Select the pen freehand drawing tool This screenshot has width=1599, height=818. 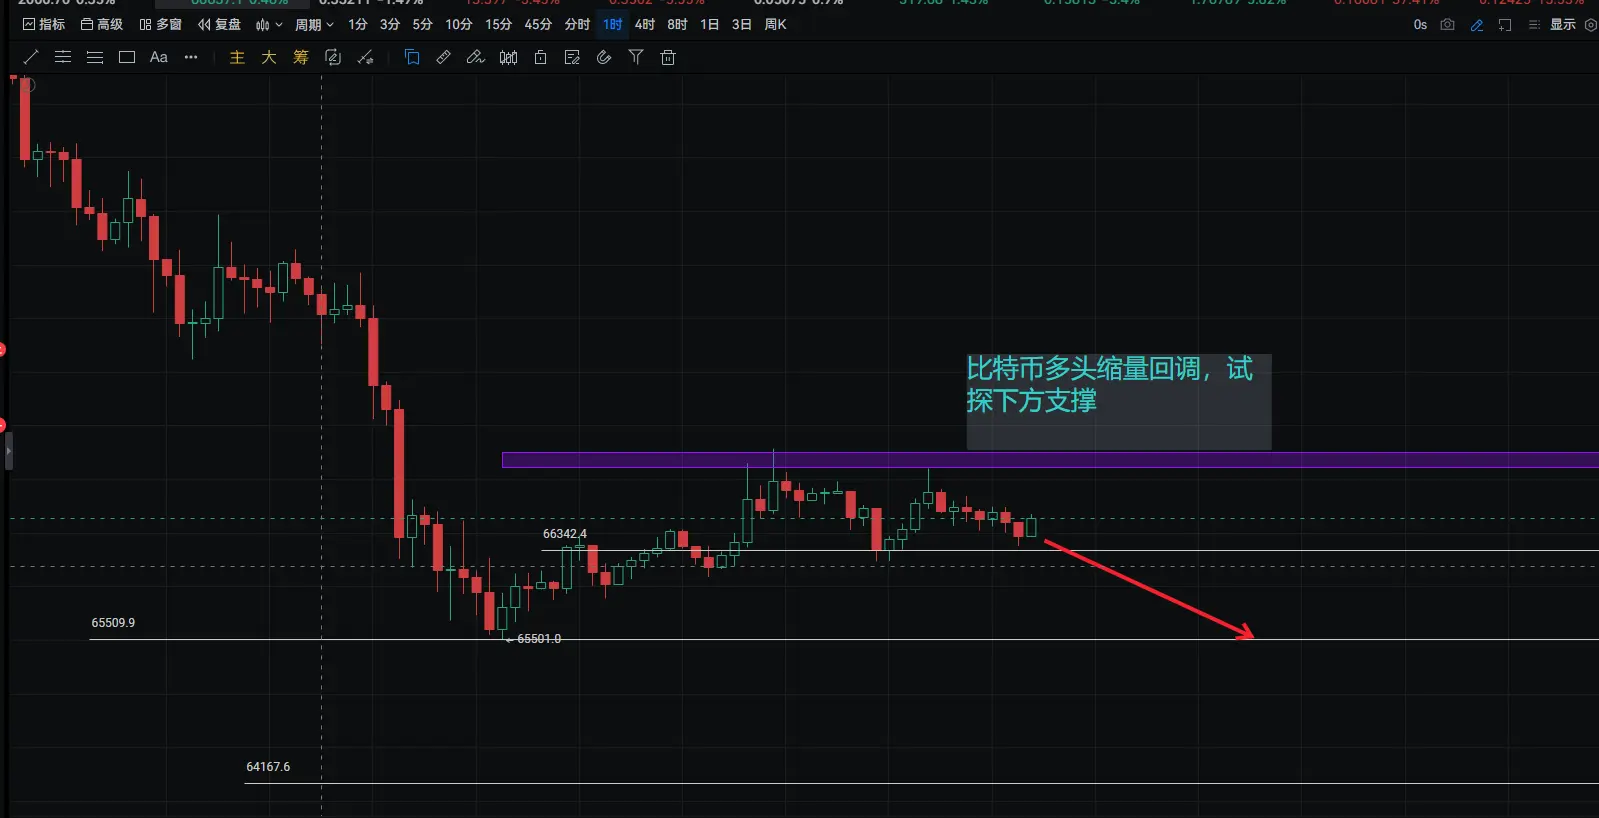coord(476,57)
